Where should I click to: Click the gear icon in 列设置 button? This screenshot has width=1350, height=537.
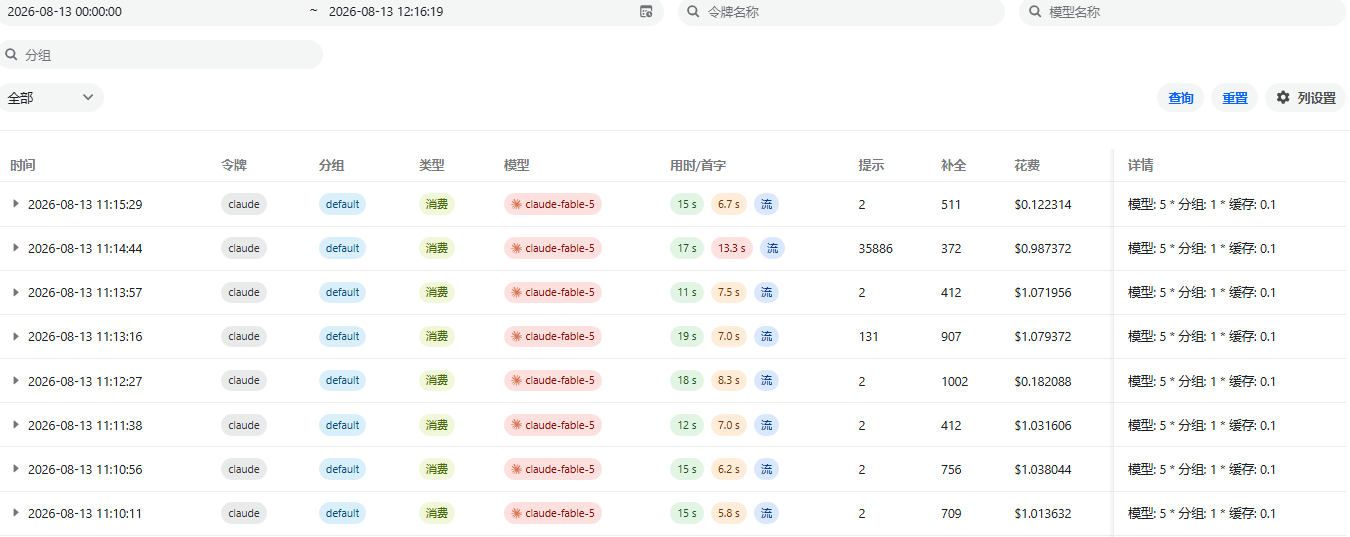coord(1283,98)
